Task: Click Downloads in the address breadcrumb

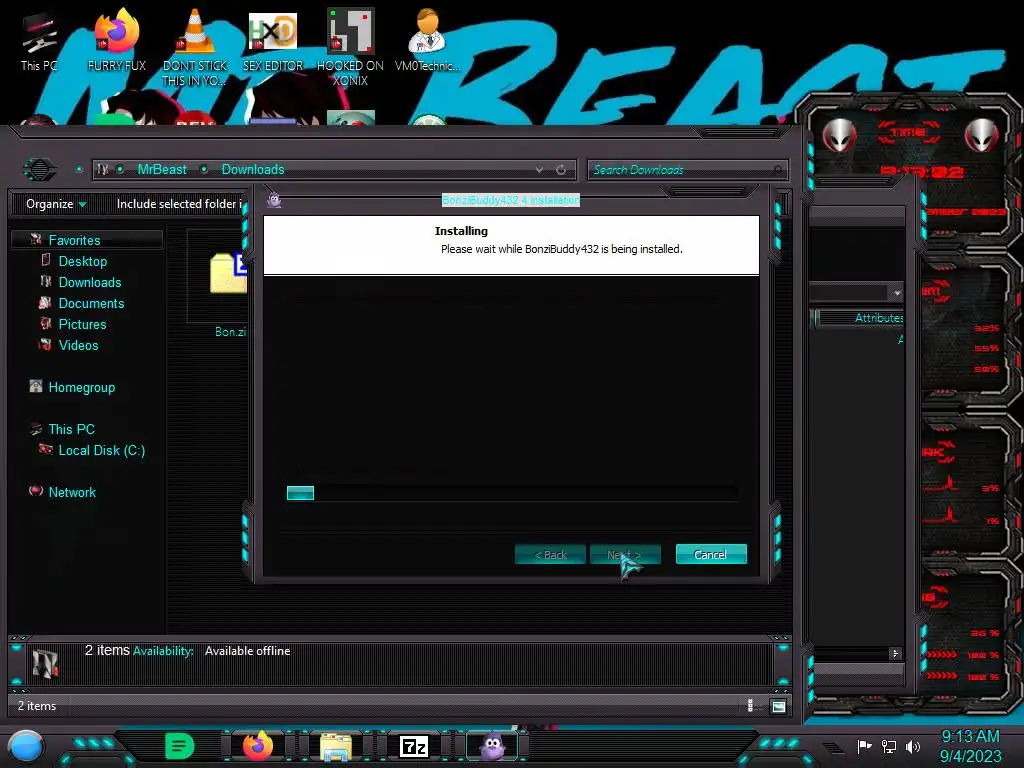Action: pyautogui.click(x=253, y=170)
